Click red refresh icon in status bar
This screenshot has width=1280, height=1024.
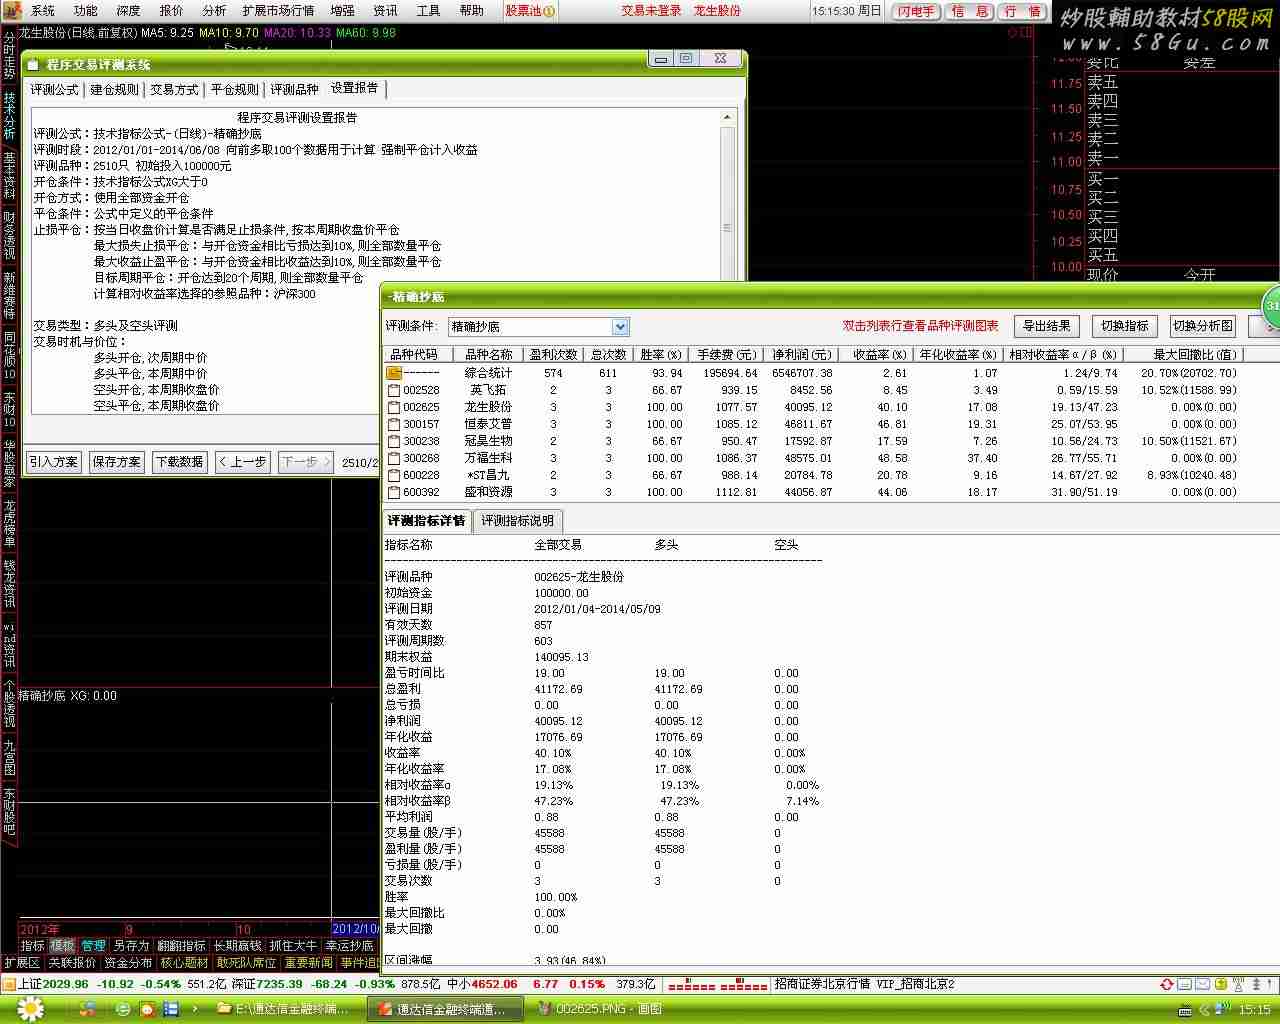pos(1166,985)
